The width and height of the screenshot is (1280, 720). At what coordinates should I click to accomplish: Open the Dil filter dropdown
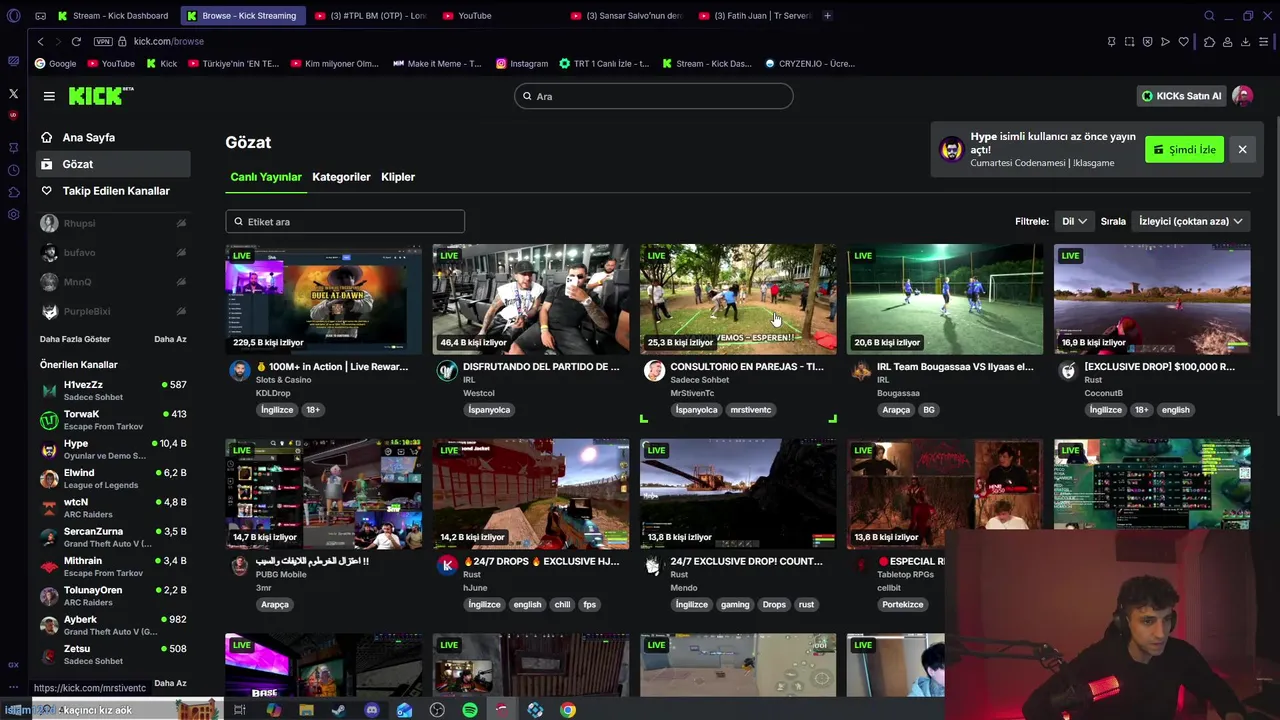point(1074,221)
